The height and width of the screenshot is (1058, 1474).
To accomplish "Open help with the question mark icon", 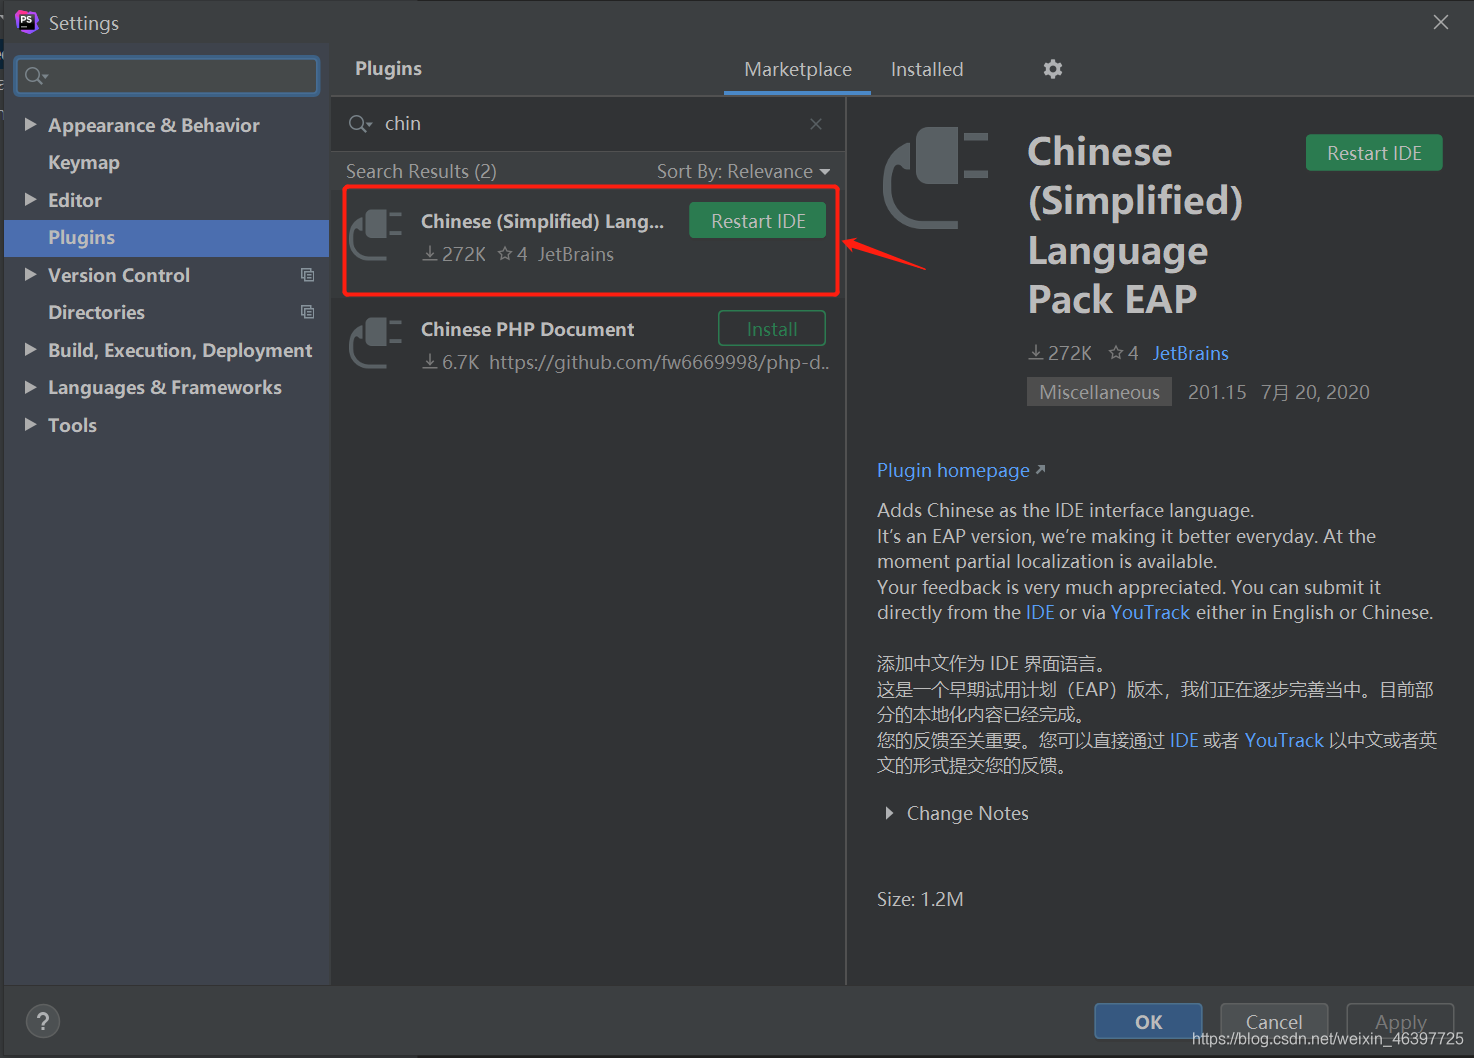I will tap(42, 1021).
